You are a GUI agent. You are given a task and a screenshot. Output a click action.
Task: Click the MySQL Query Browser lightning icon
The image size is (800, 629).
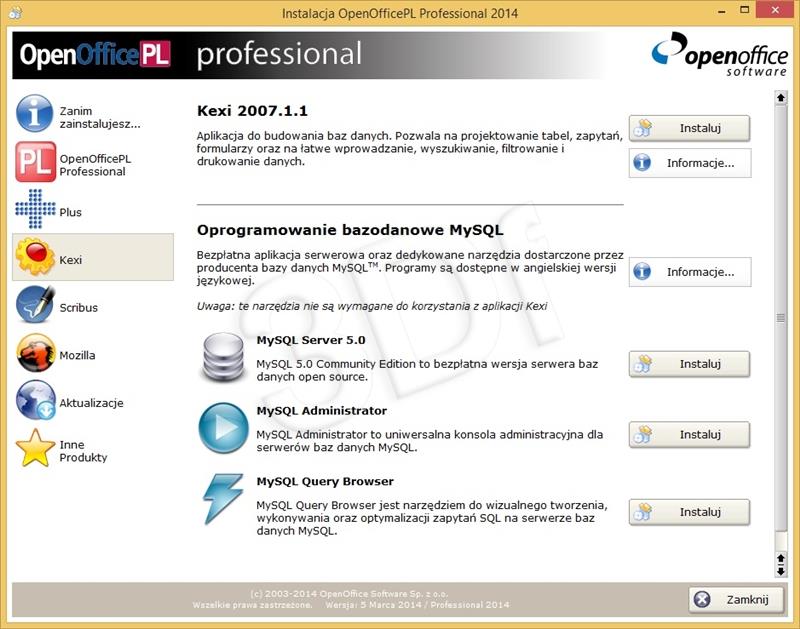pyautogui.click(x=223, y=499)
